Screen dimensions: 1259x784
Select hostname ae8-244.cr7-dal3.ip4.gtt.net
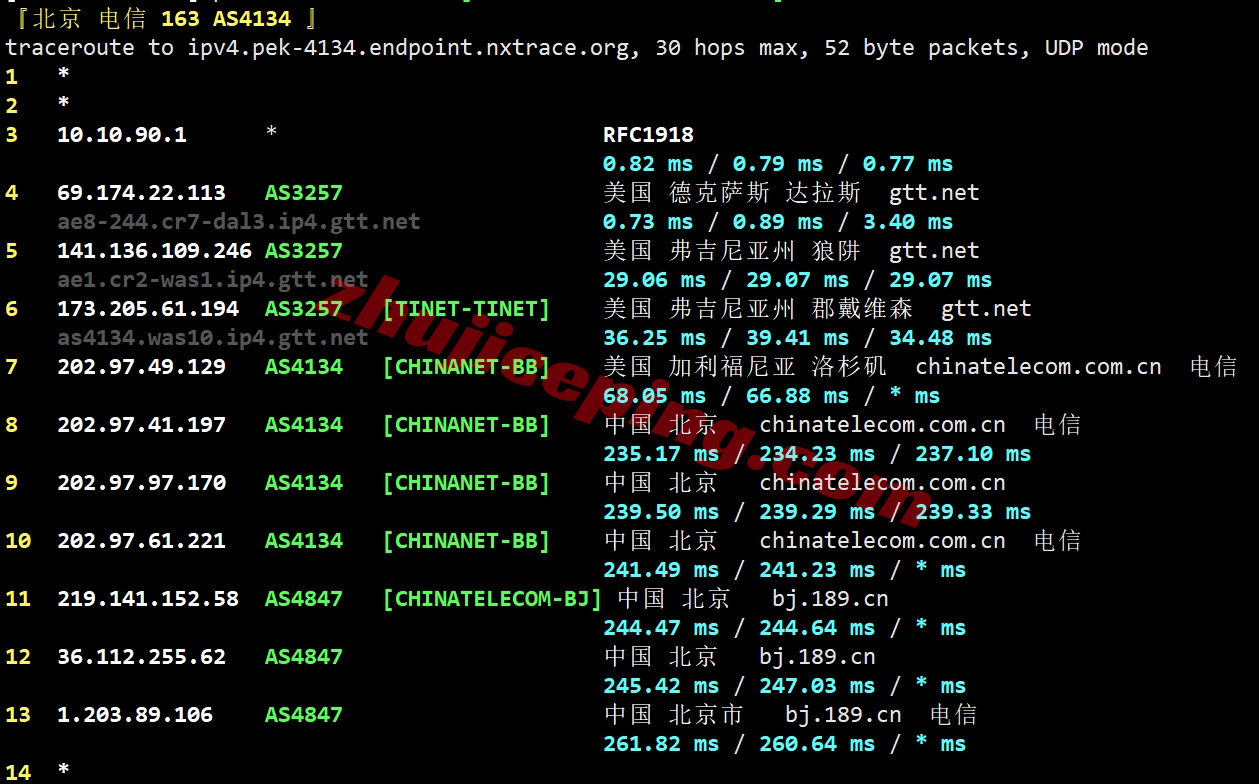tap(238, 222)
